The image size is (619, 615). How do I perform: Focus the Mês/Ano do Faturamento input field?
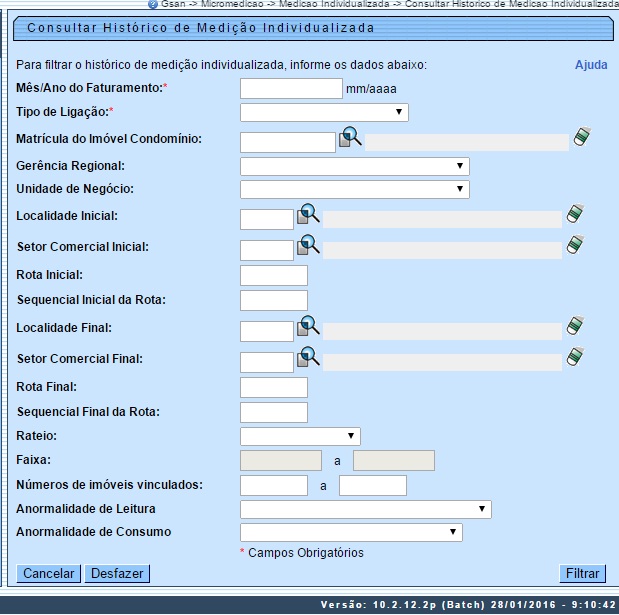click(292, 89)
